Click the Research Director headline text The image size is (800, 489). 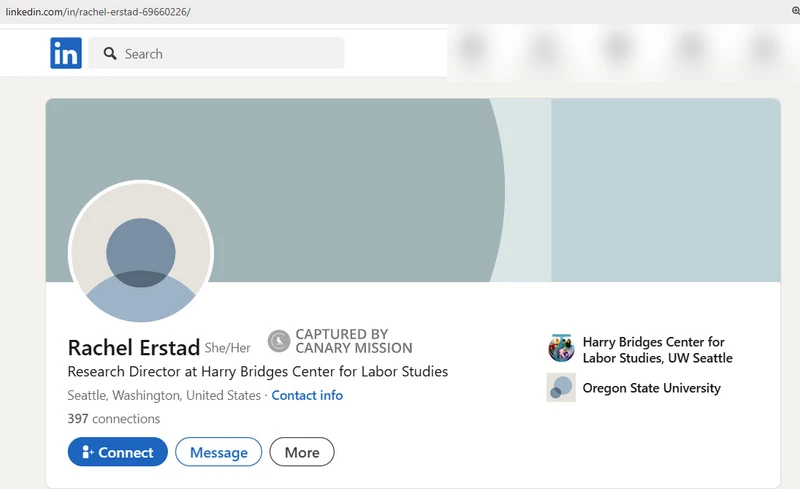258,372
